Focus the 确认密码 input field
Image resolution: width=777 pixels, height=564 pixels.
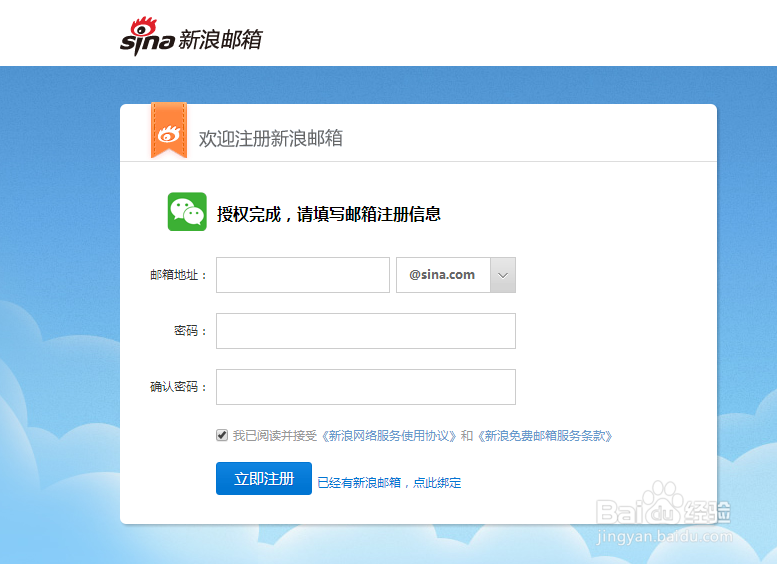pyautogui.click(x=366, y=387)
